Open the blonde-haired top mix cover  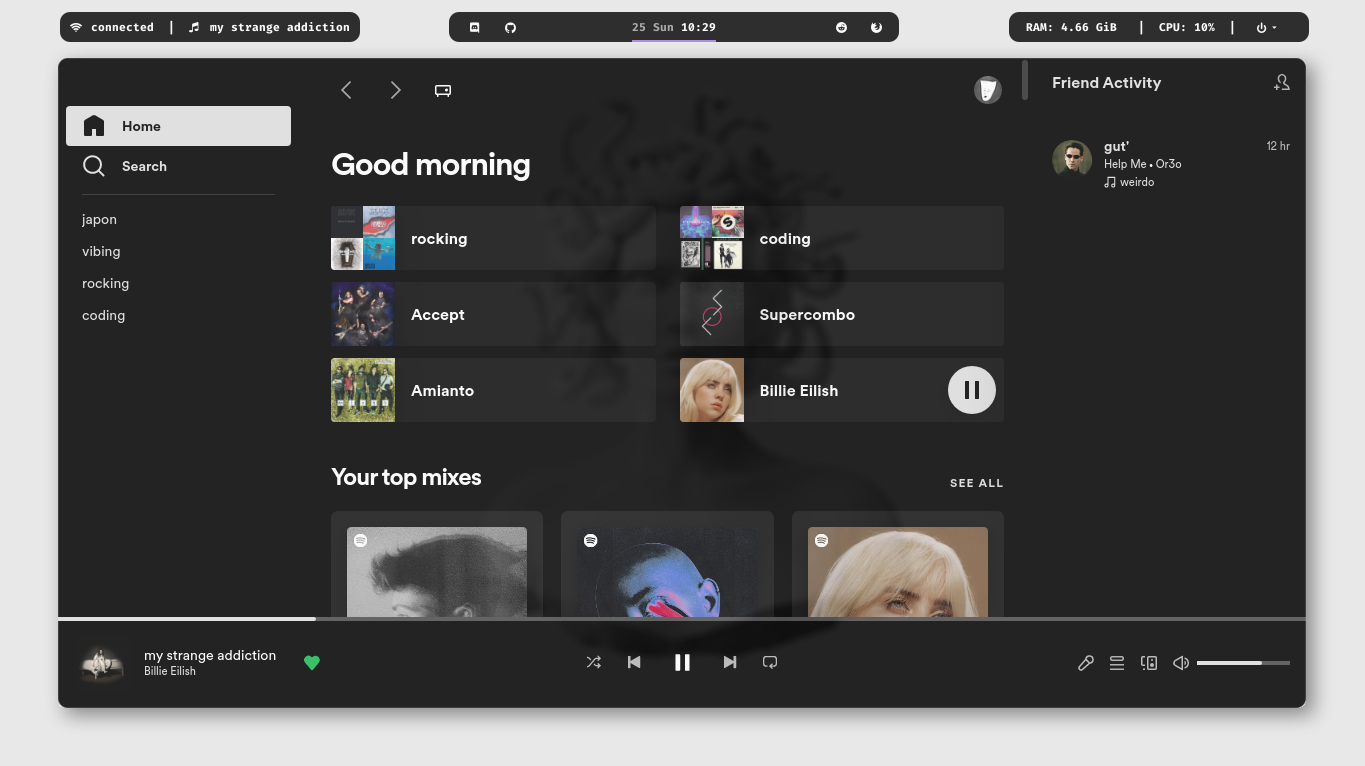point(898,572)
